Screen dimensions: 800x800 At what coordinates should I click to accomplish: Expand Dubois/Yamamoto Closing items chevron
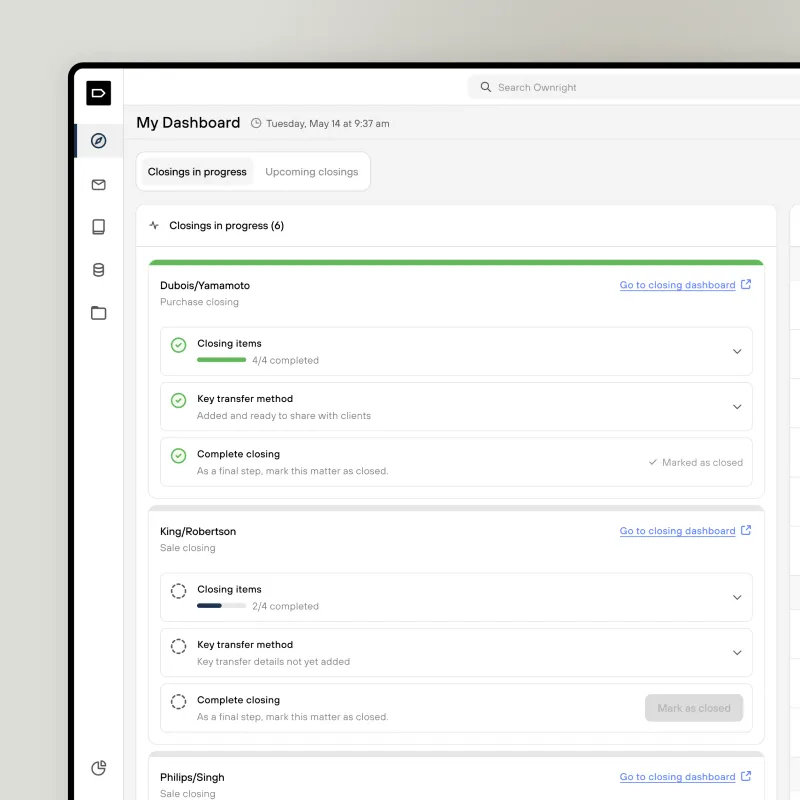[737, 352]
